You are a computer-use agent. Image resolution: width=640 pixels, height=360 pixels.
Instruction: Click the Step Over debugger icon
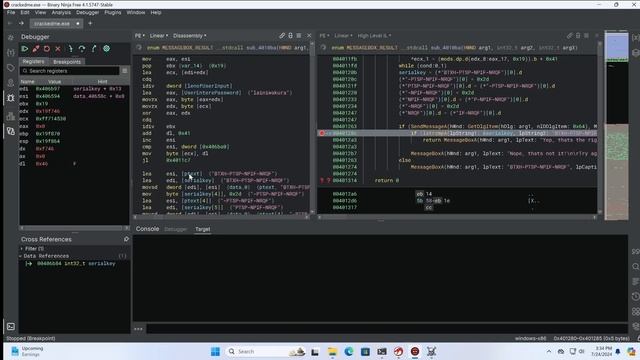pyautogui.click(x=82, y=49)
